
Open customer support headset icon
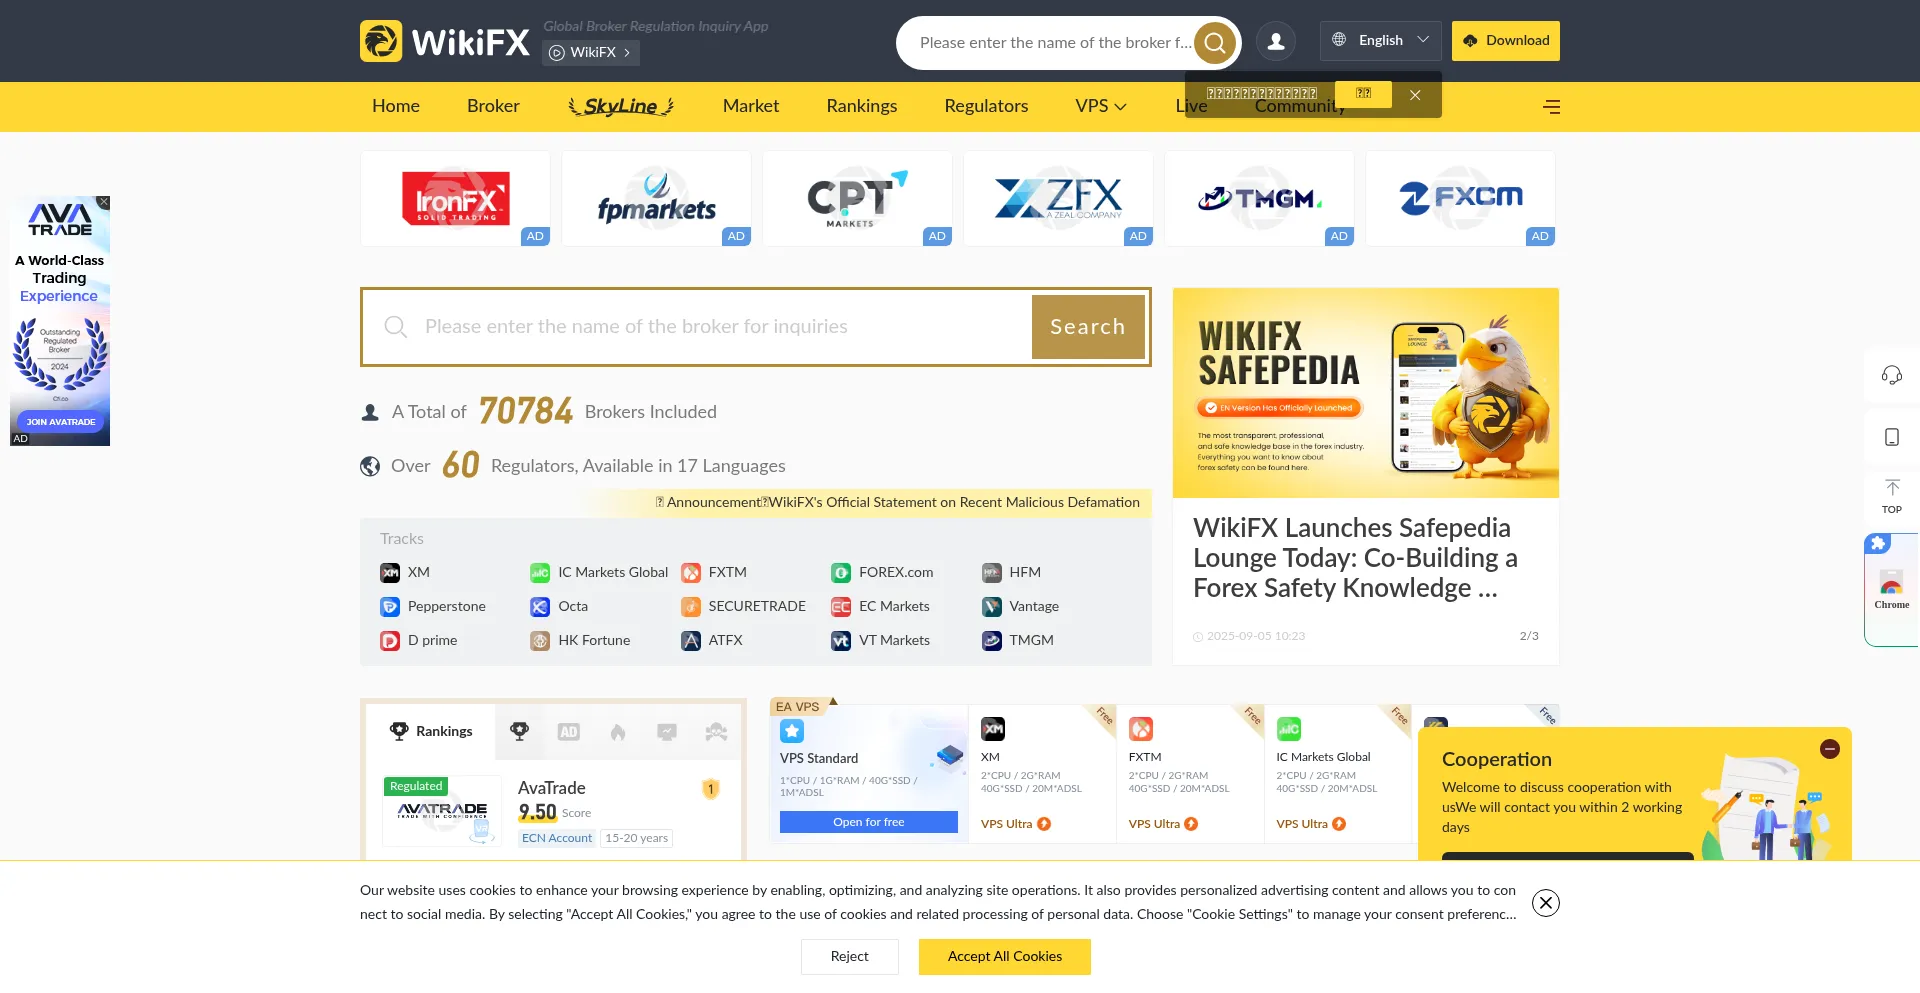click(x=1892, y=375)
